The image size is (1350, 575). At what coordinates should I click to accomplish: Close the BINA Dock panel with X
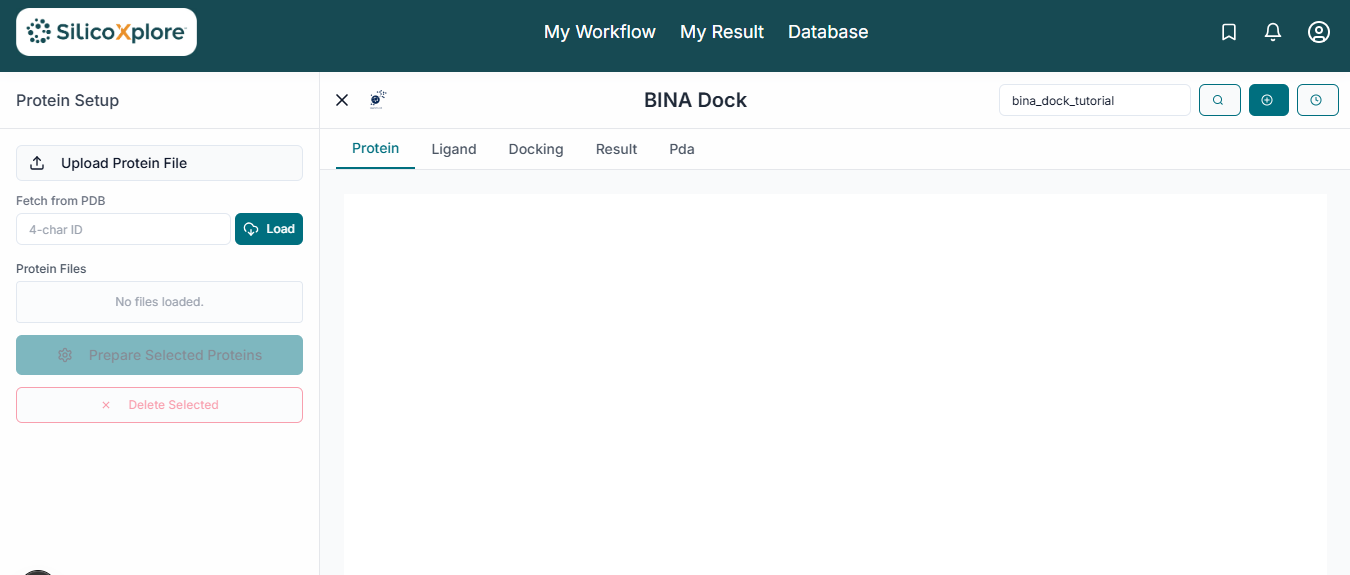(x=342, y=100)
